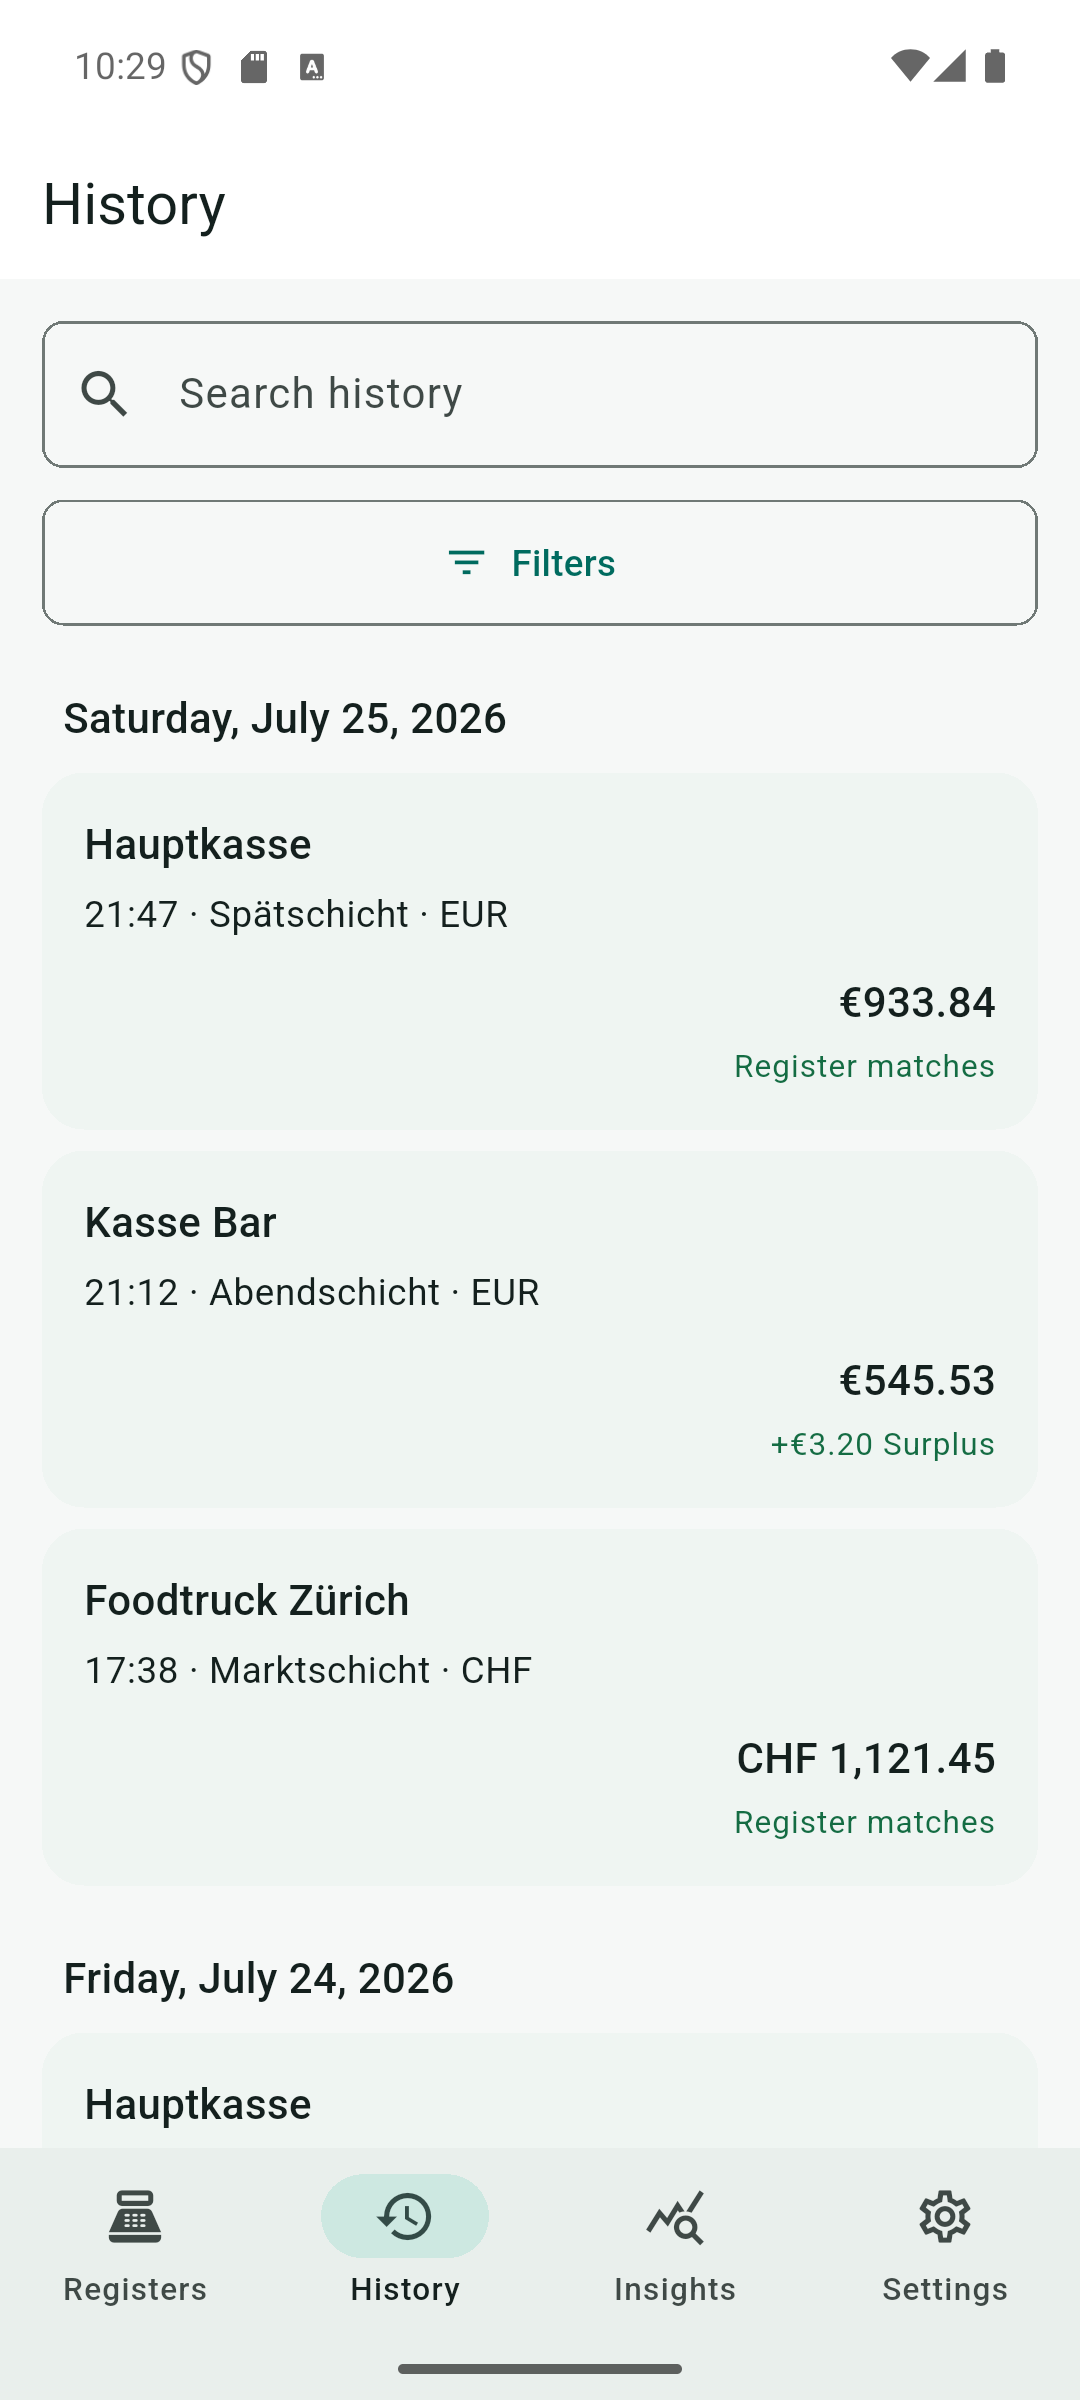Tap the search magnifier icon
The width and height of the screenshot is (1080, 2400).
coord(105,394)
